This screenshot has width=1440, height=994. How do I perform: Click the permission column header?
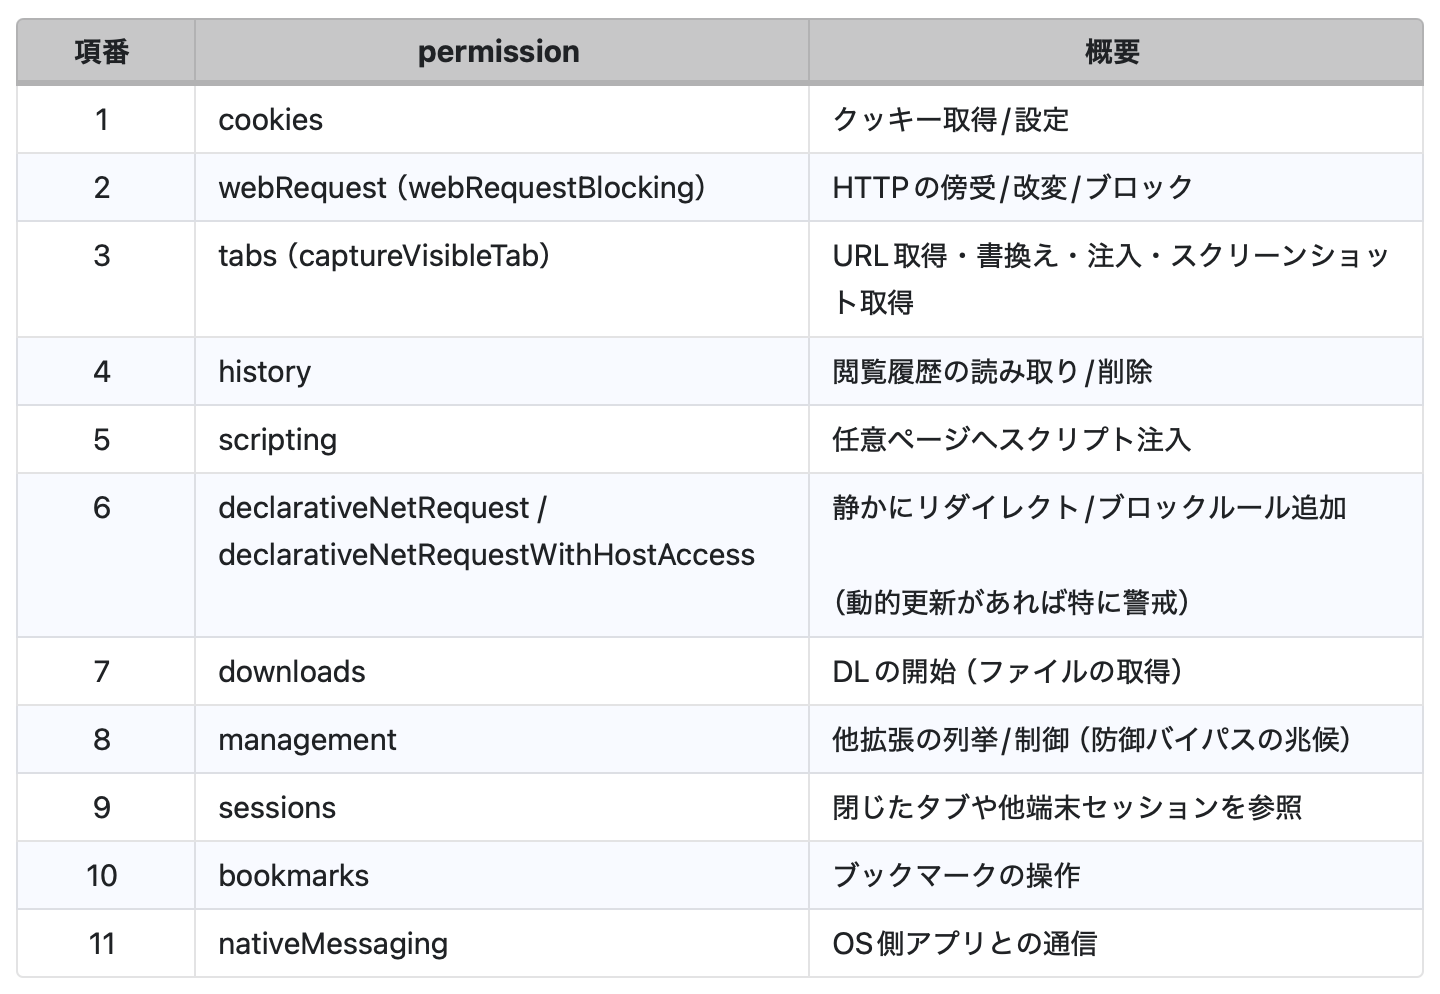pos(499,52)
